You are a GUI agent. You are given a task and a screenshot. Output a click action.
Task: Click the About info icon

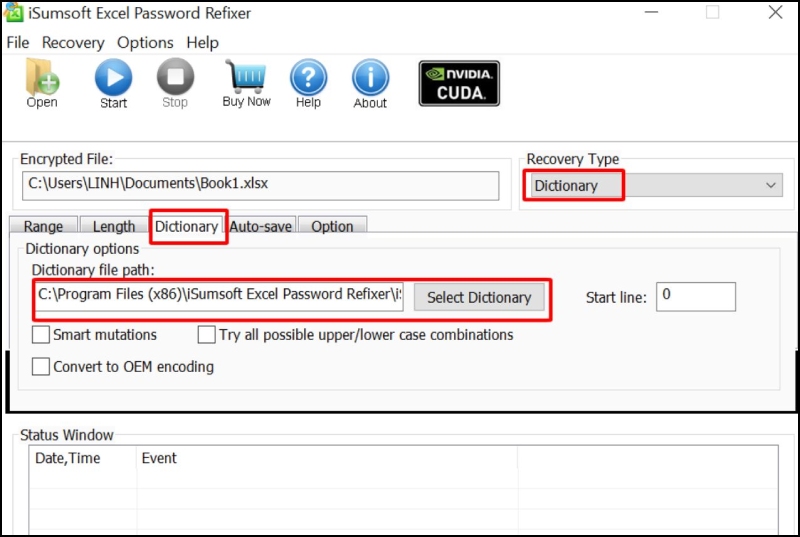click(x=370, y=78)
